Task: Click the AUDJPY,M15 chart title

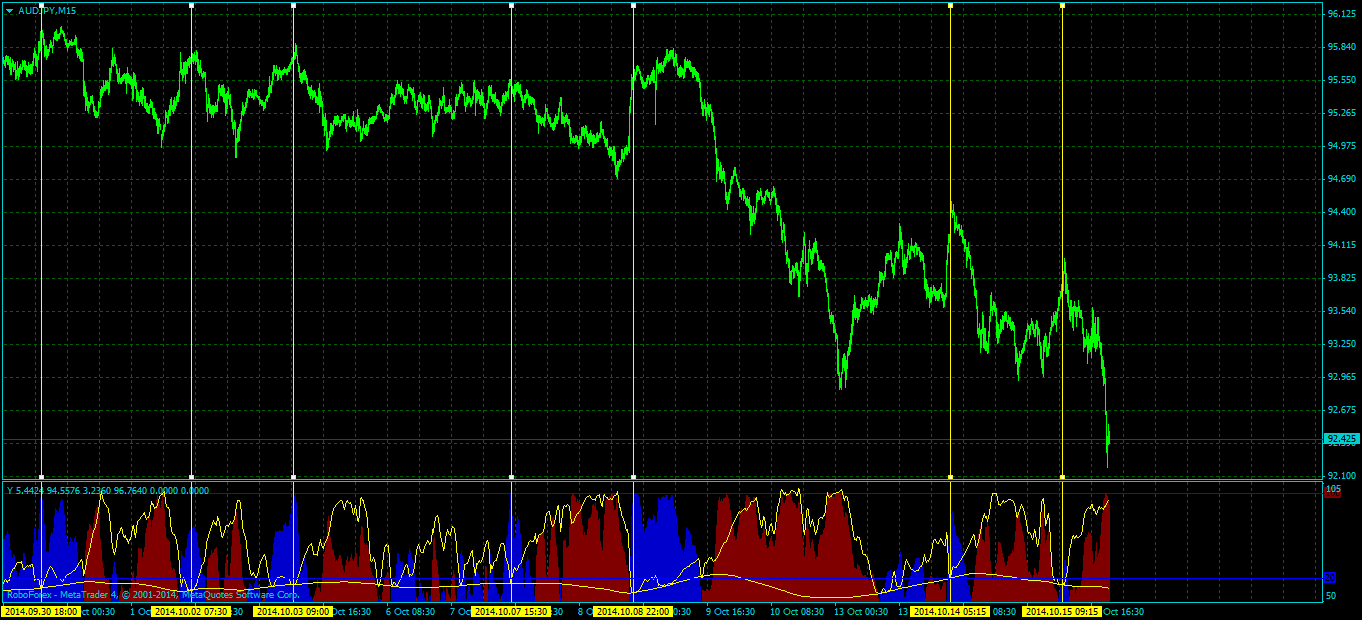Action: coord(47,10)
